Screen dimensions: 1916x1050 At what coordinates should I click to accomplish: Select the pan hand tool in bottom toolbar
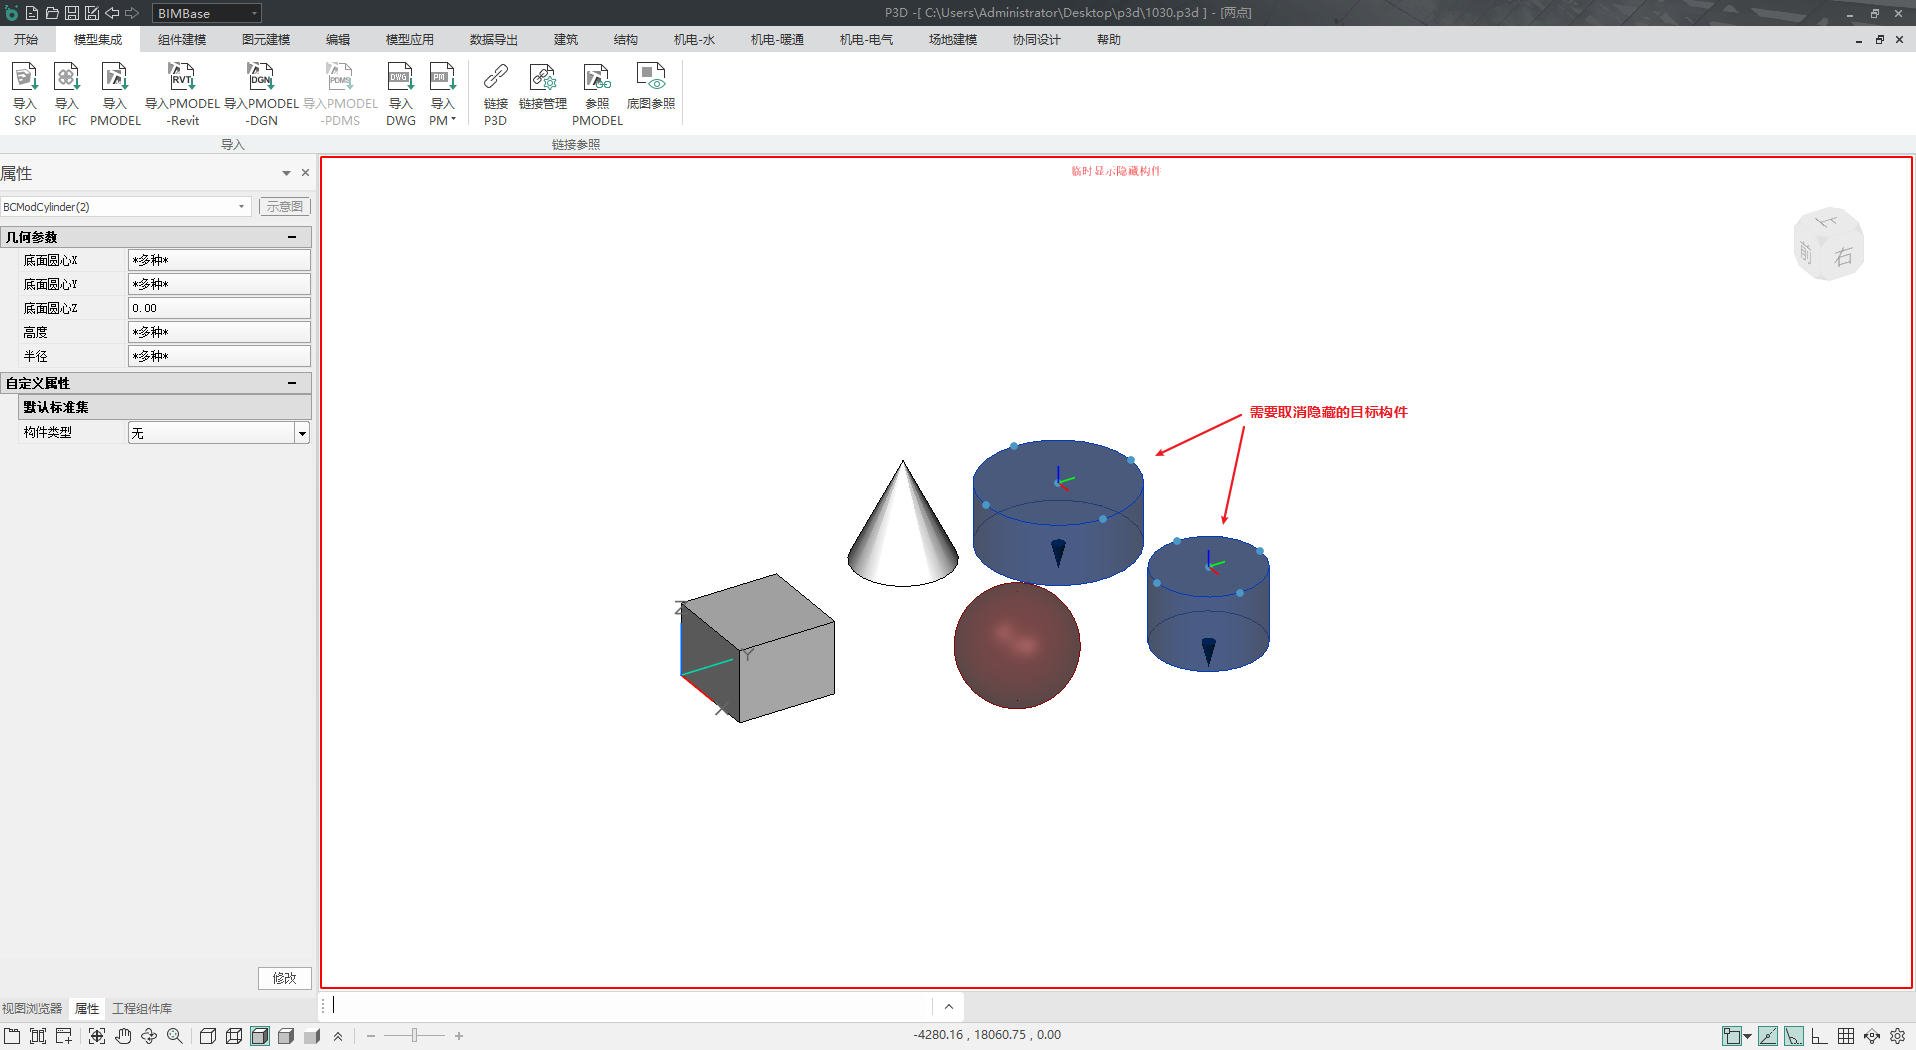coord(123,1036)
